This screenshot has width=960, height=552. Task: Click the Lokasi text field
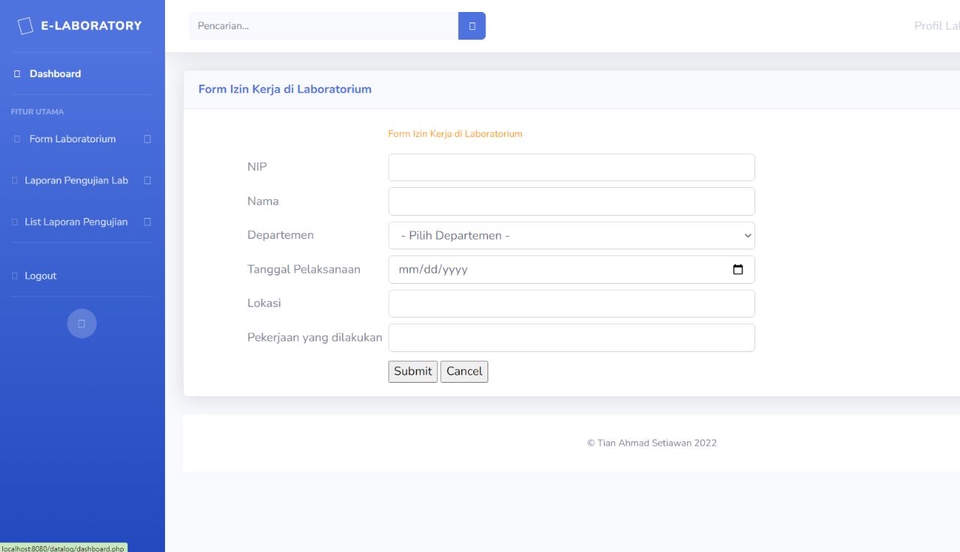tap(571, 303)
